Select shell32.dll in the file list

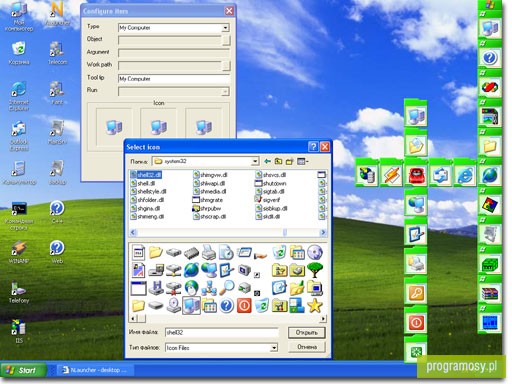point(146,175)
